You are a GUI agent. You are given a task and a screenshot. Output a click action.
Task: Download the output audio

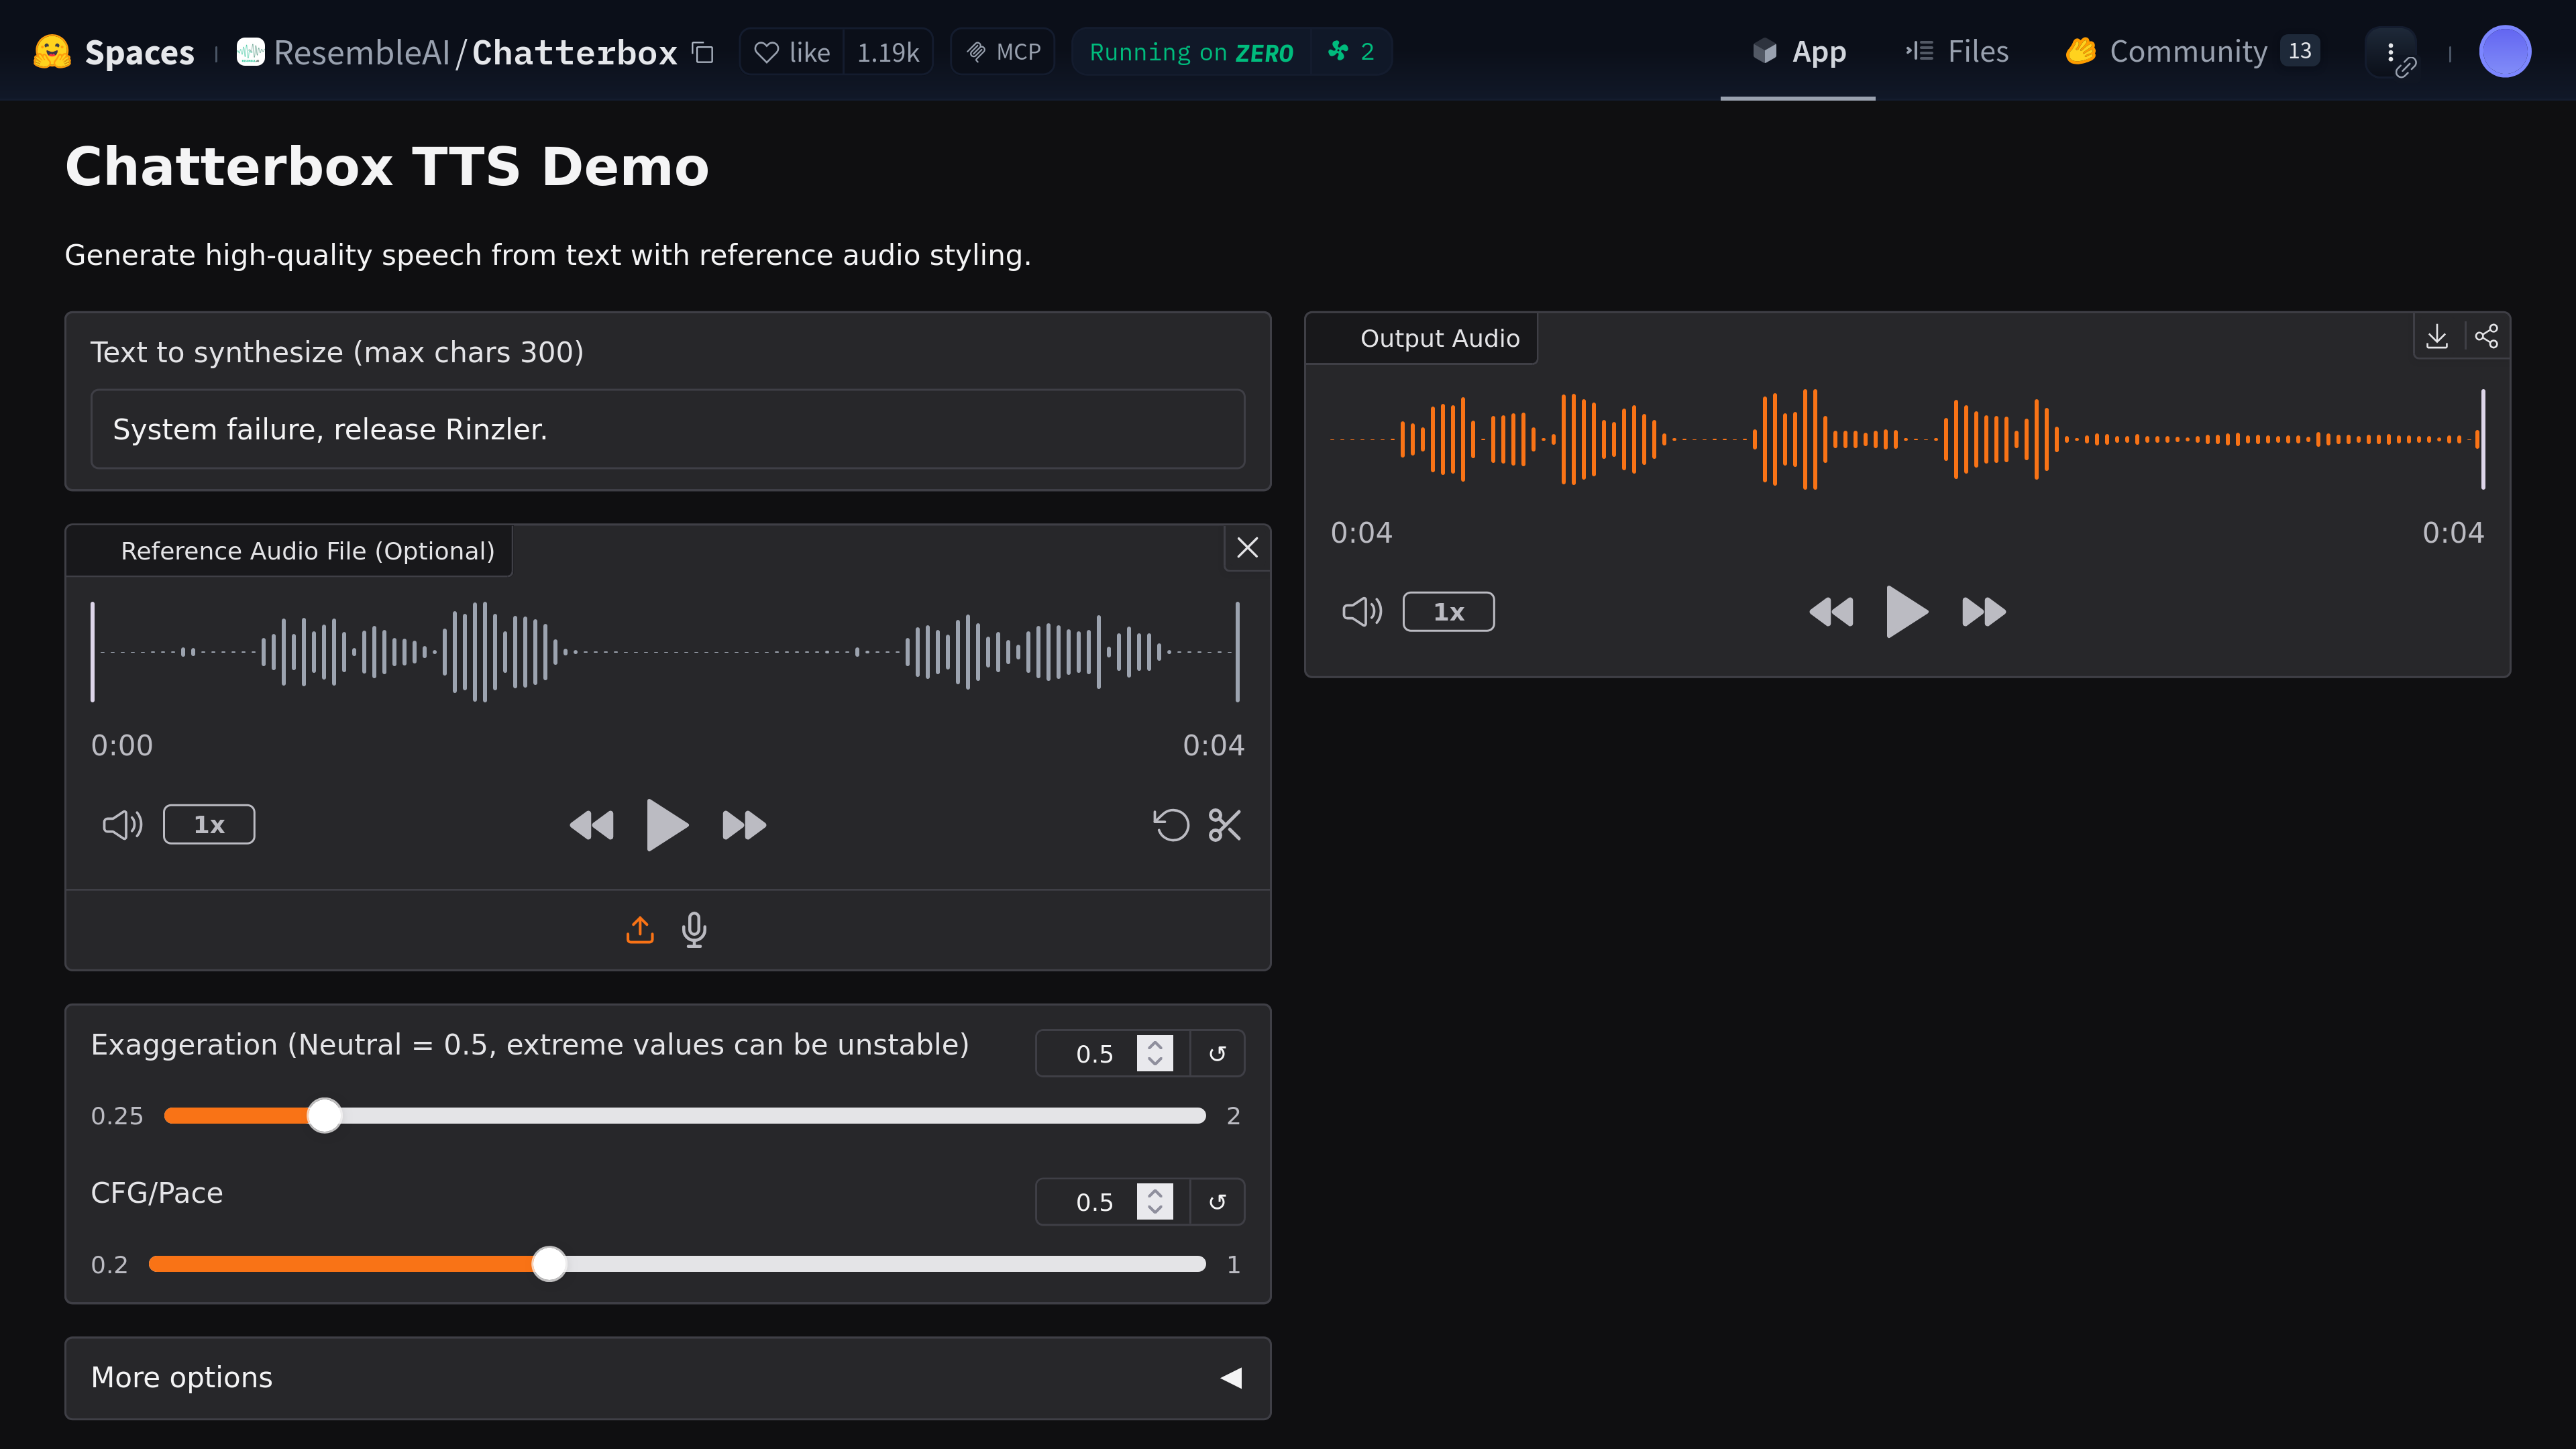coord(2438,337)
